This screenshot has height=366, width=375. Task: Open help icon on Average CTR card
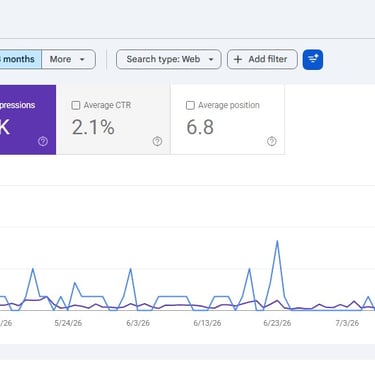[157, 141]
